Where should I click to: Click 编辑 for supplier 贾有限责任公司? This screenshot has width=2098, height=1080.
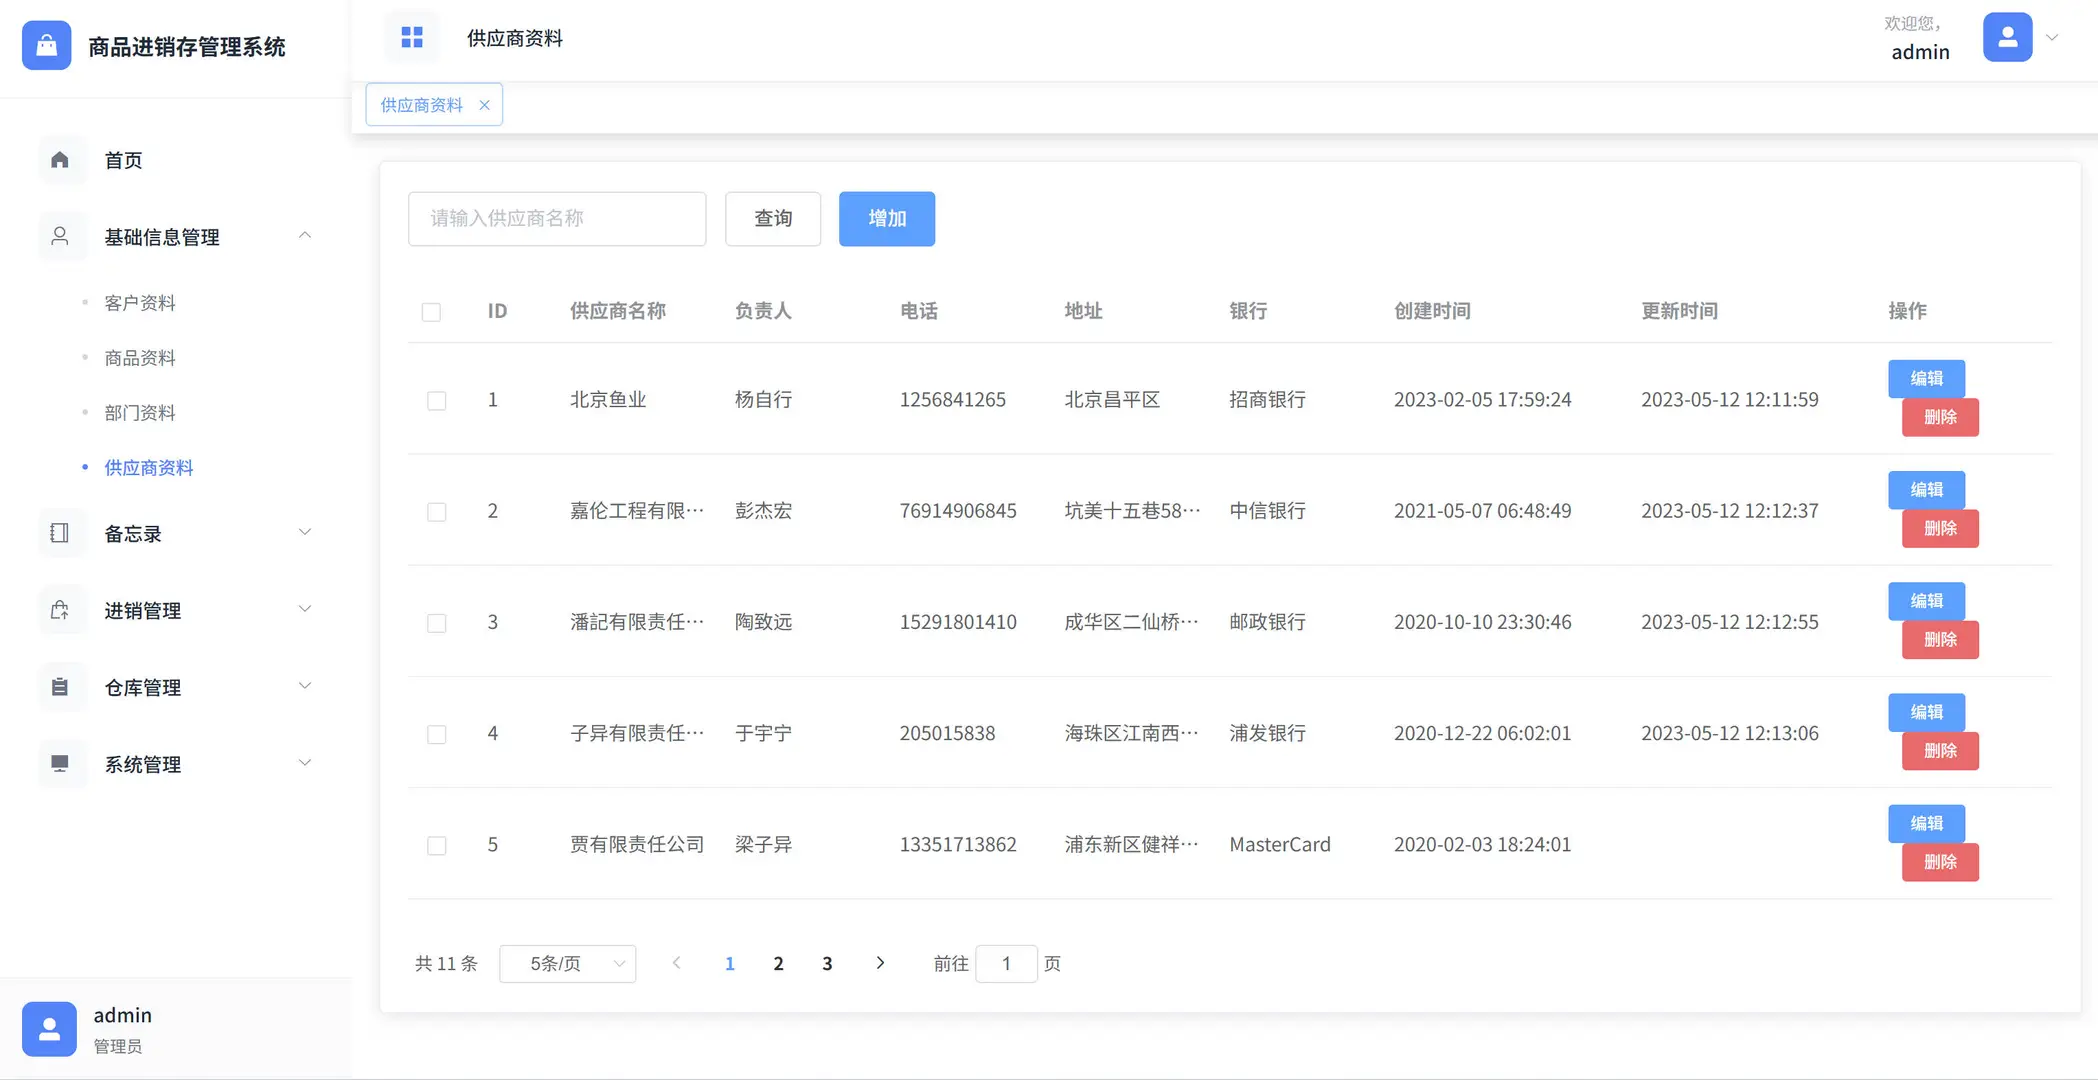coord(1925,823)
